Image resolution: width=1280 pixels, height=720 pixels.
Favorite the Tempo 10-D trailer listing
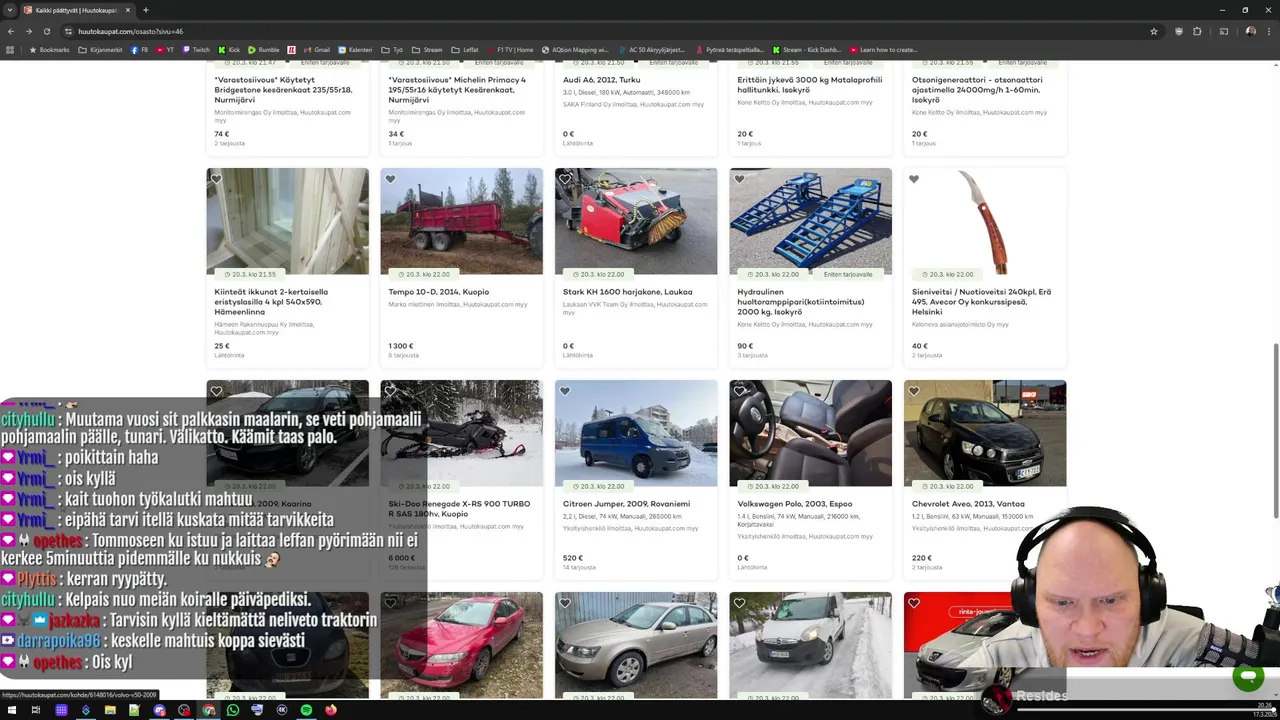coord(391,179)
